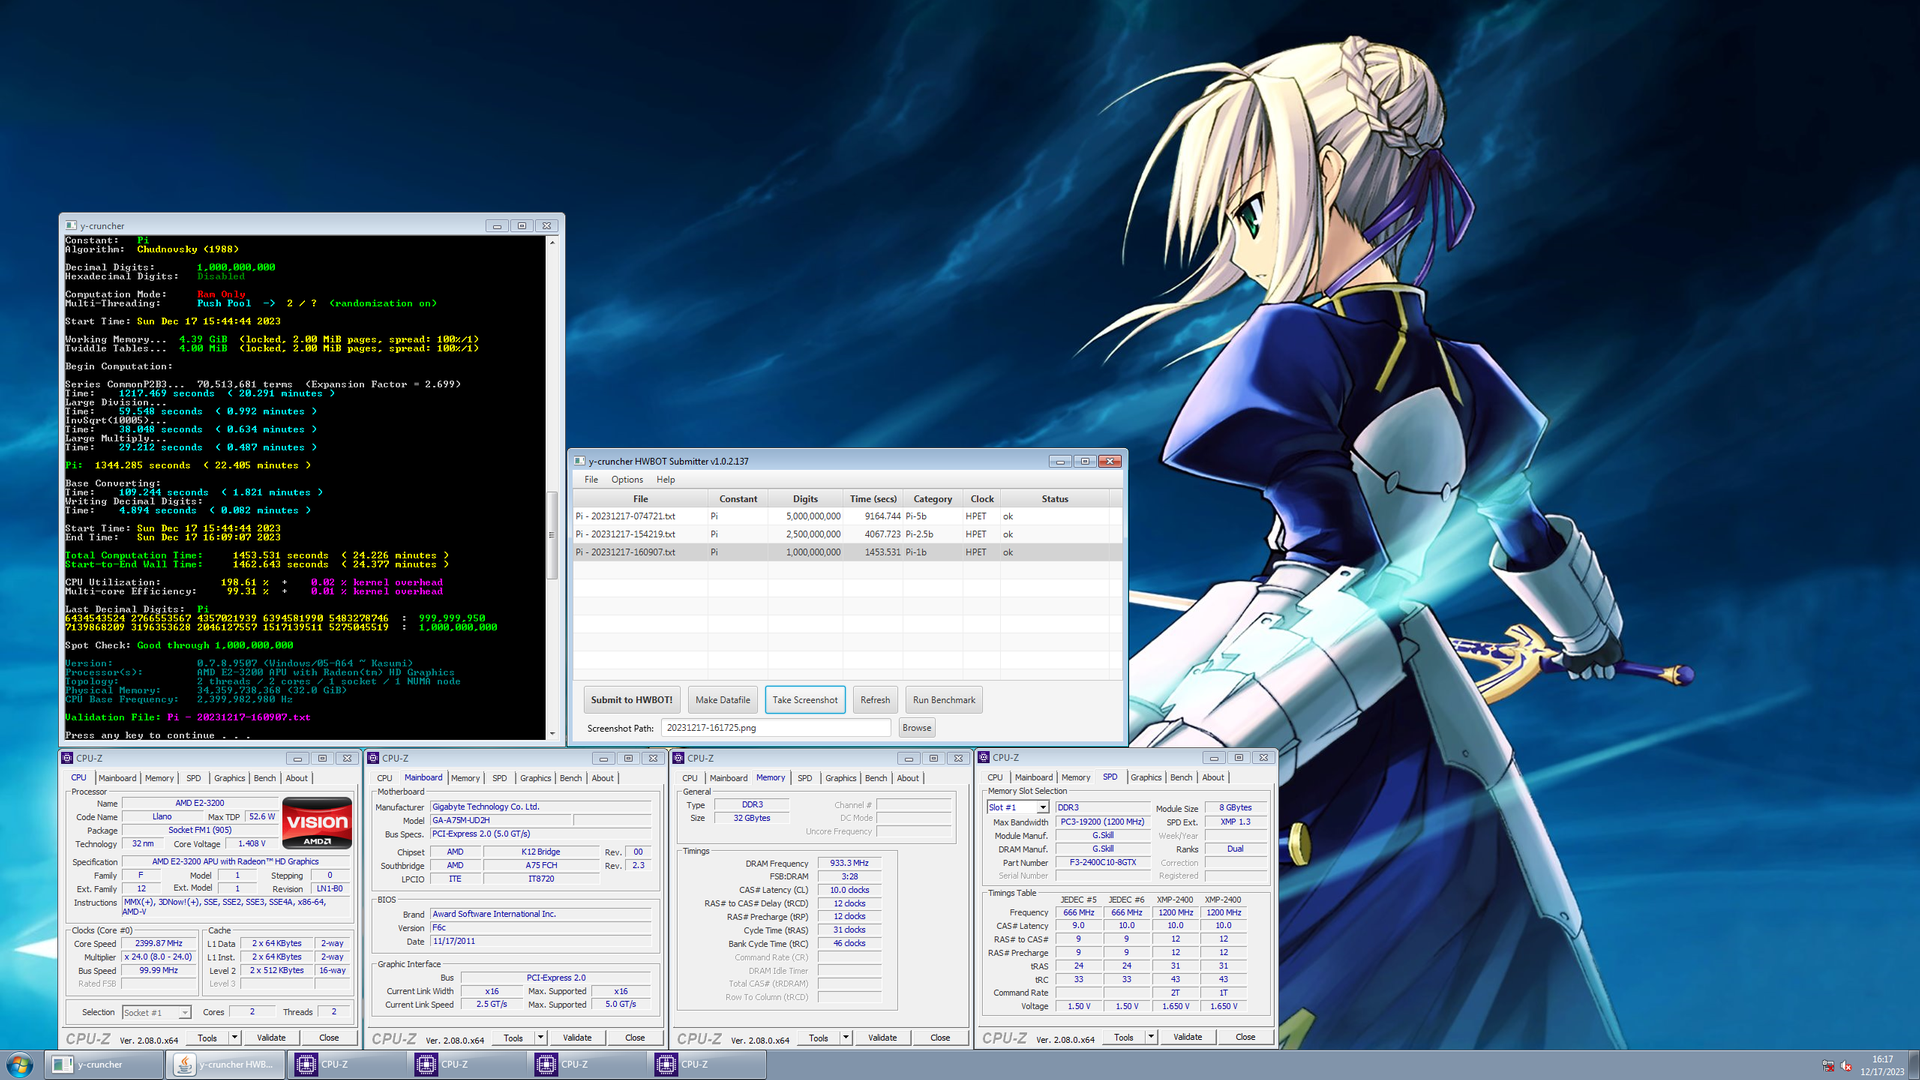Maximize the y-cruncher console window

pos(522,226)
